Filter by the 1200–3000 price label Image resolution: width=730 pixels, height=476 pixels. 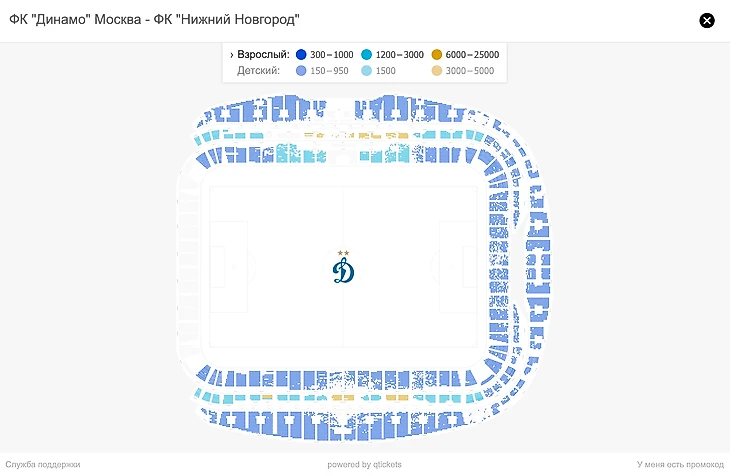pos(400,54)
